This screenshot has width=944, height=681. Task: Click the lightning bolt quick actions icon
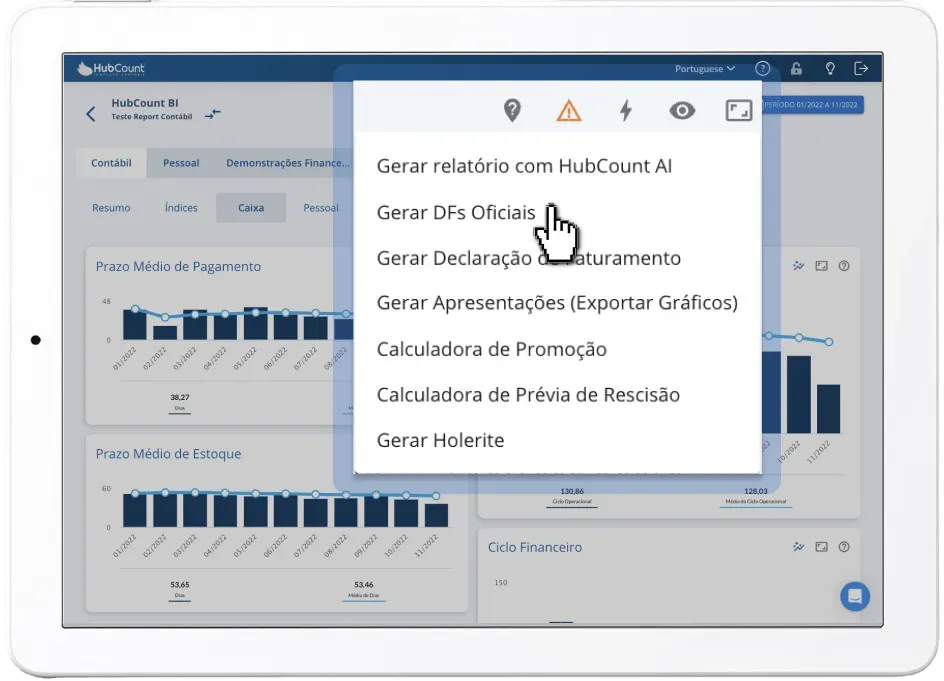pyautogui.click(x=626, y=111)
